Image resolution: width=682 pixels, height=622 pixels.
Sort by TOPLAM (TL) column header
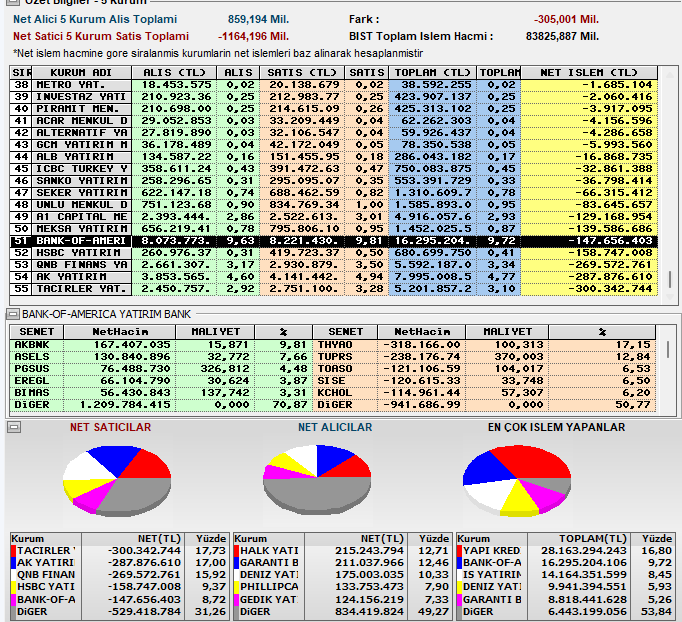(432, 72)
